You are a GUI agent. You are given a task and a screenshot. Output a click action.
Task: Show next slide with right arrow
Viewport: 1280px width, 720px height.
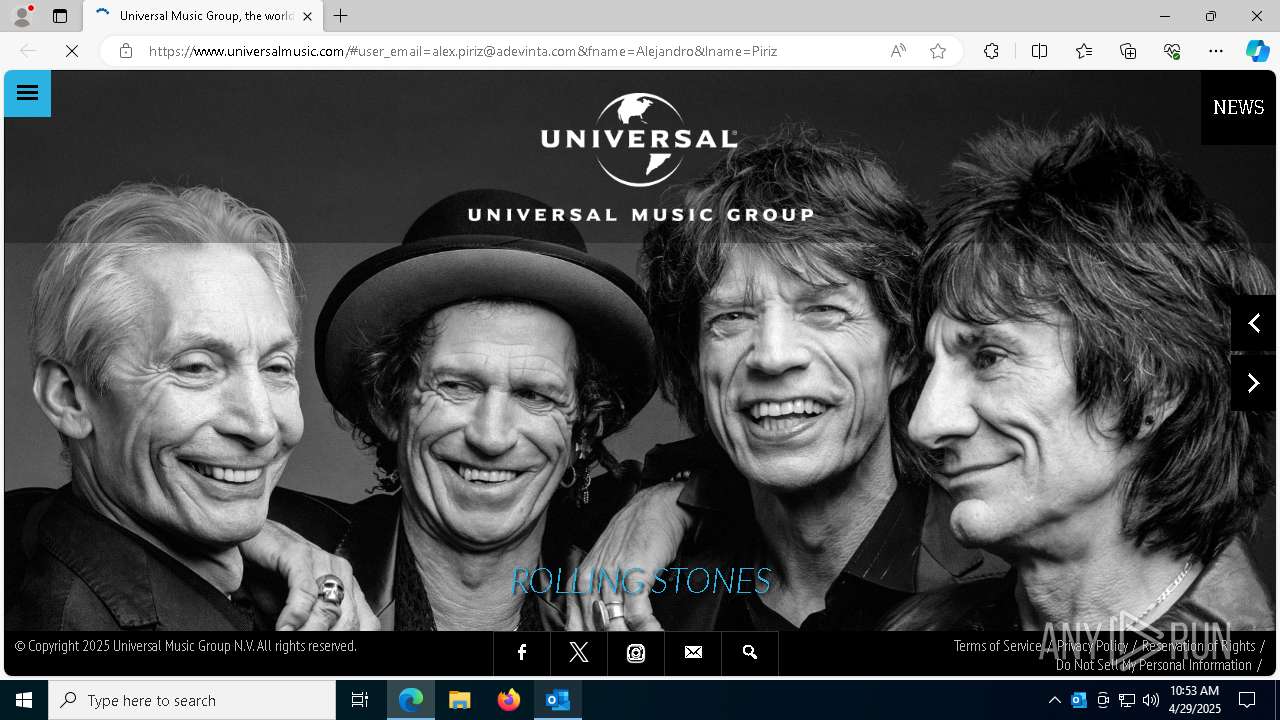1253,383
